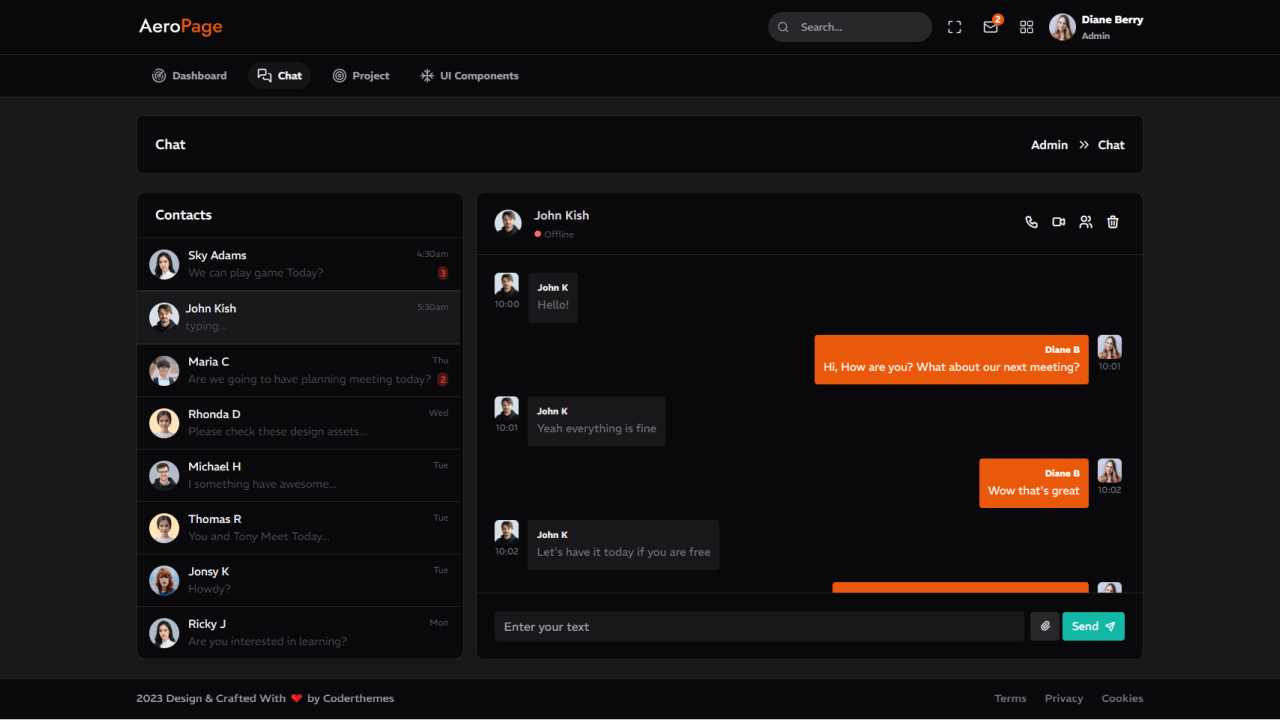Image resolution: width=1280 pixels, height=720 pixels.
Task: Click the AeroPage logo
Action: (x=181, y=27)
